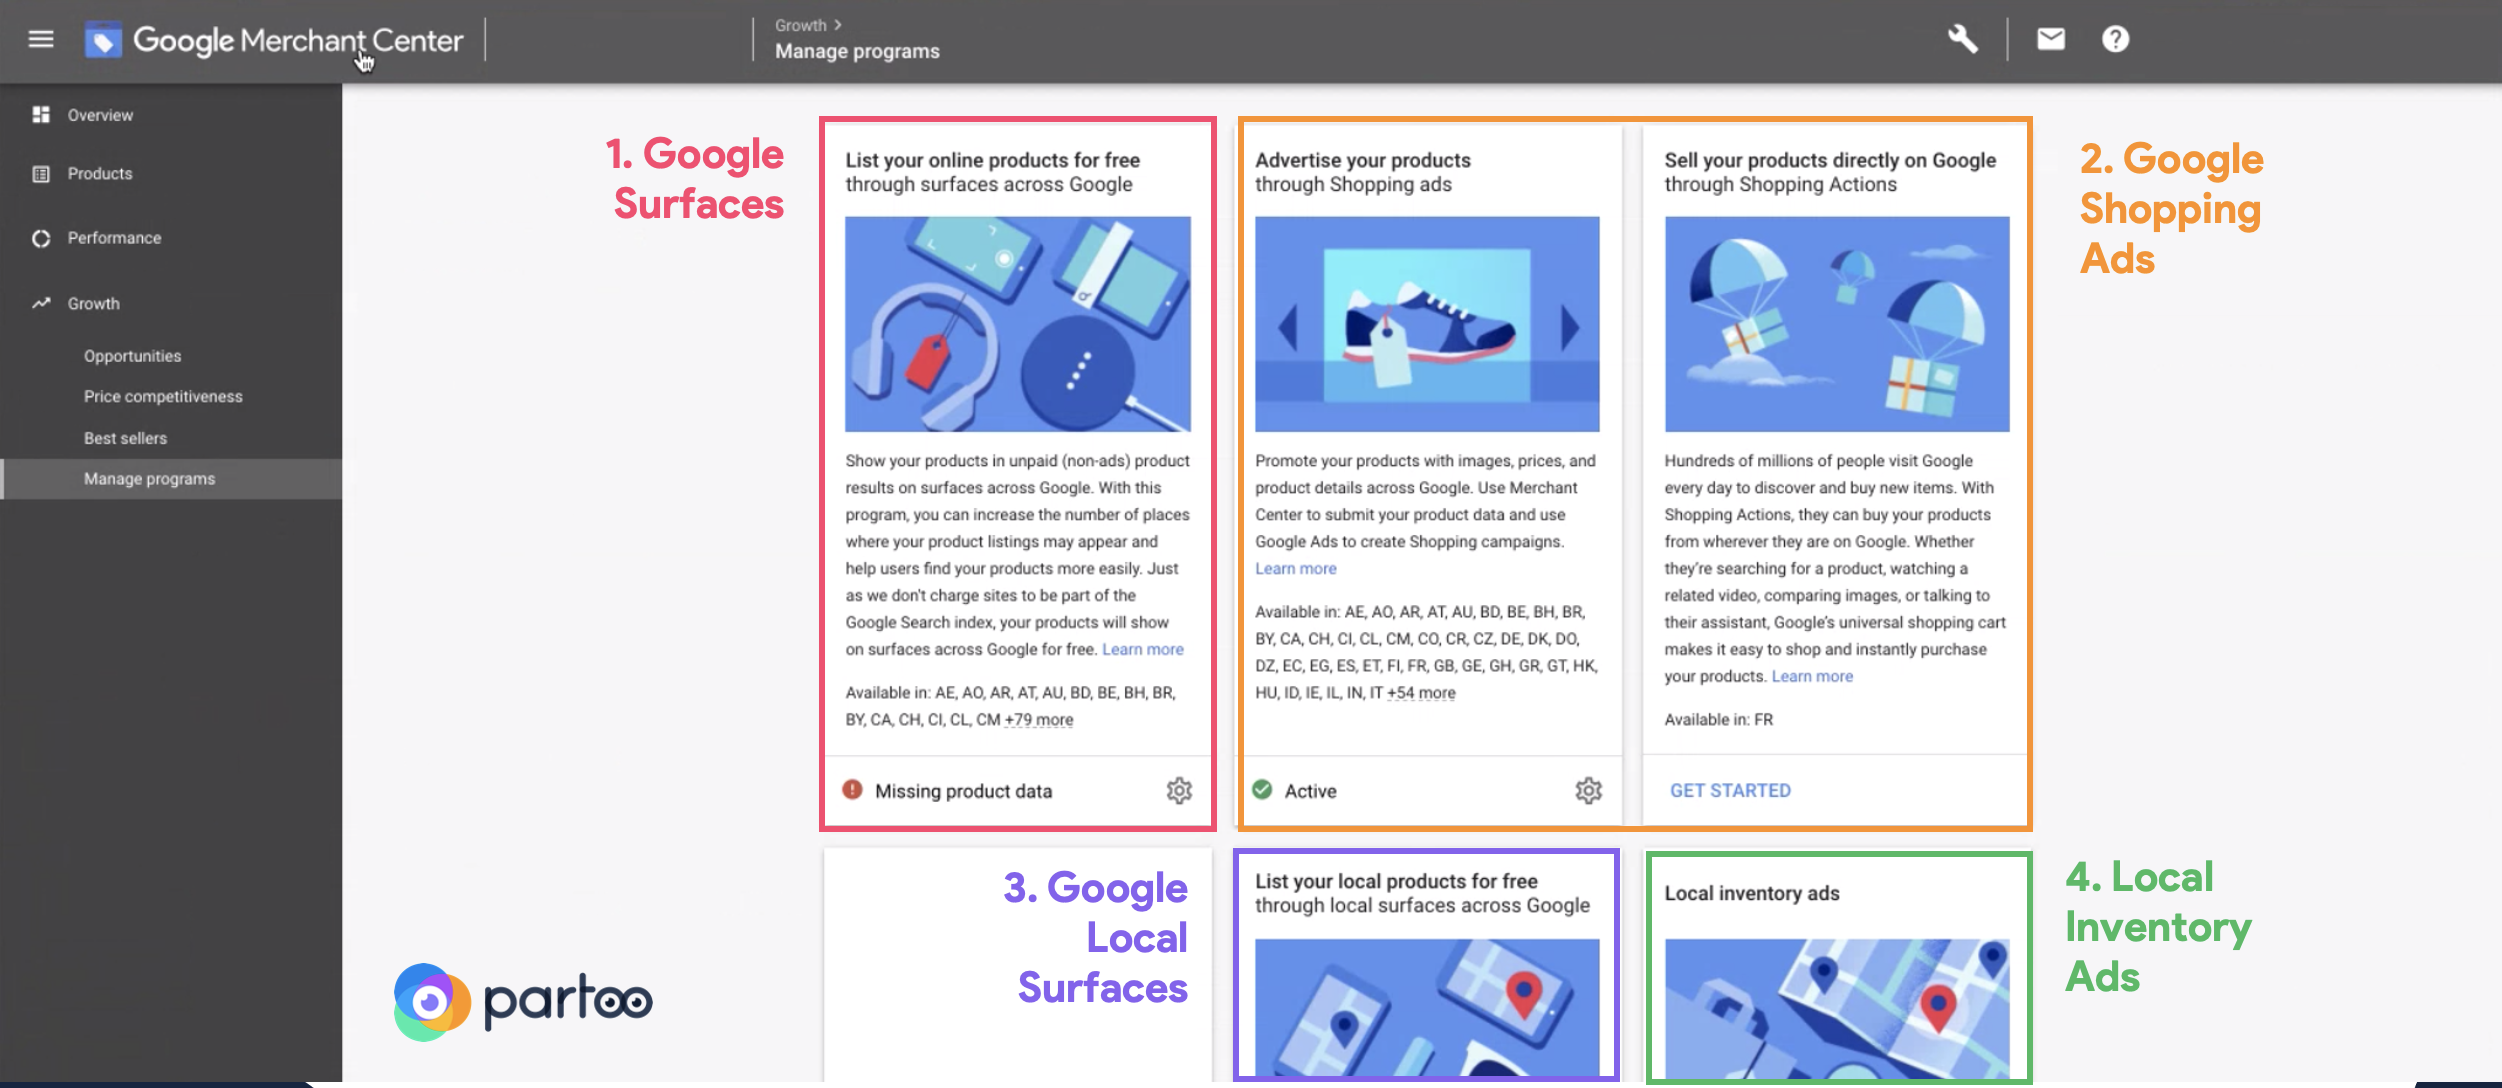Click 'Advertise your products' heading

1363,160
